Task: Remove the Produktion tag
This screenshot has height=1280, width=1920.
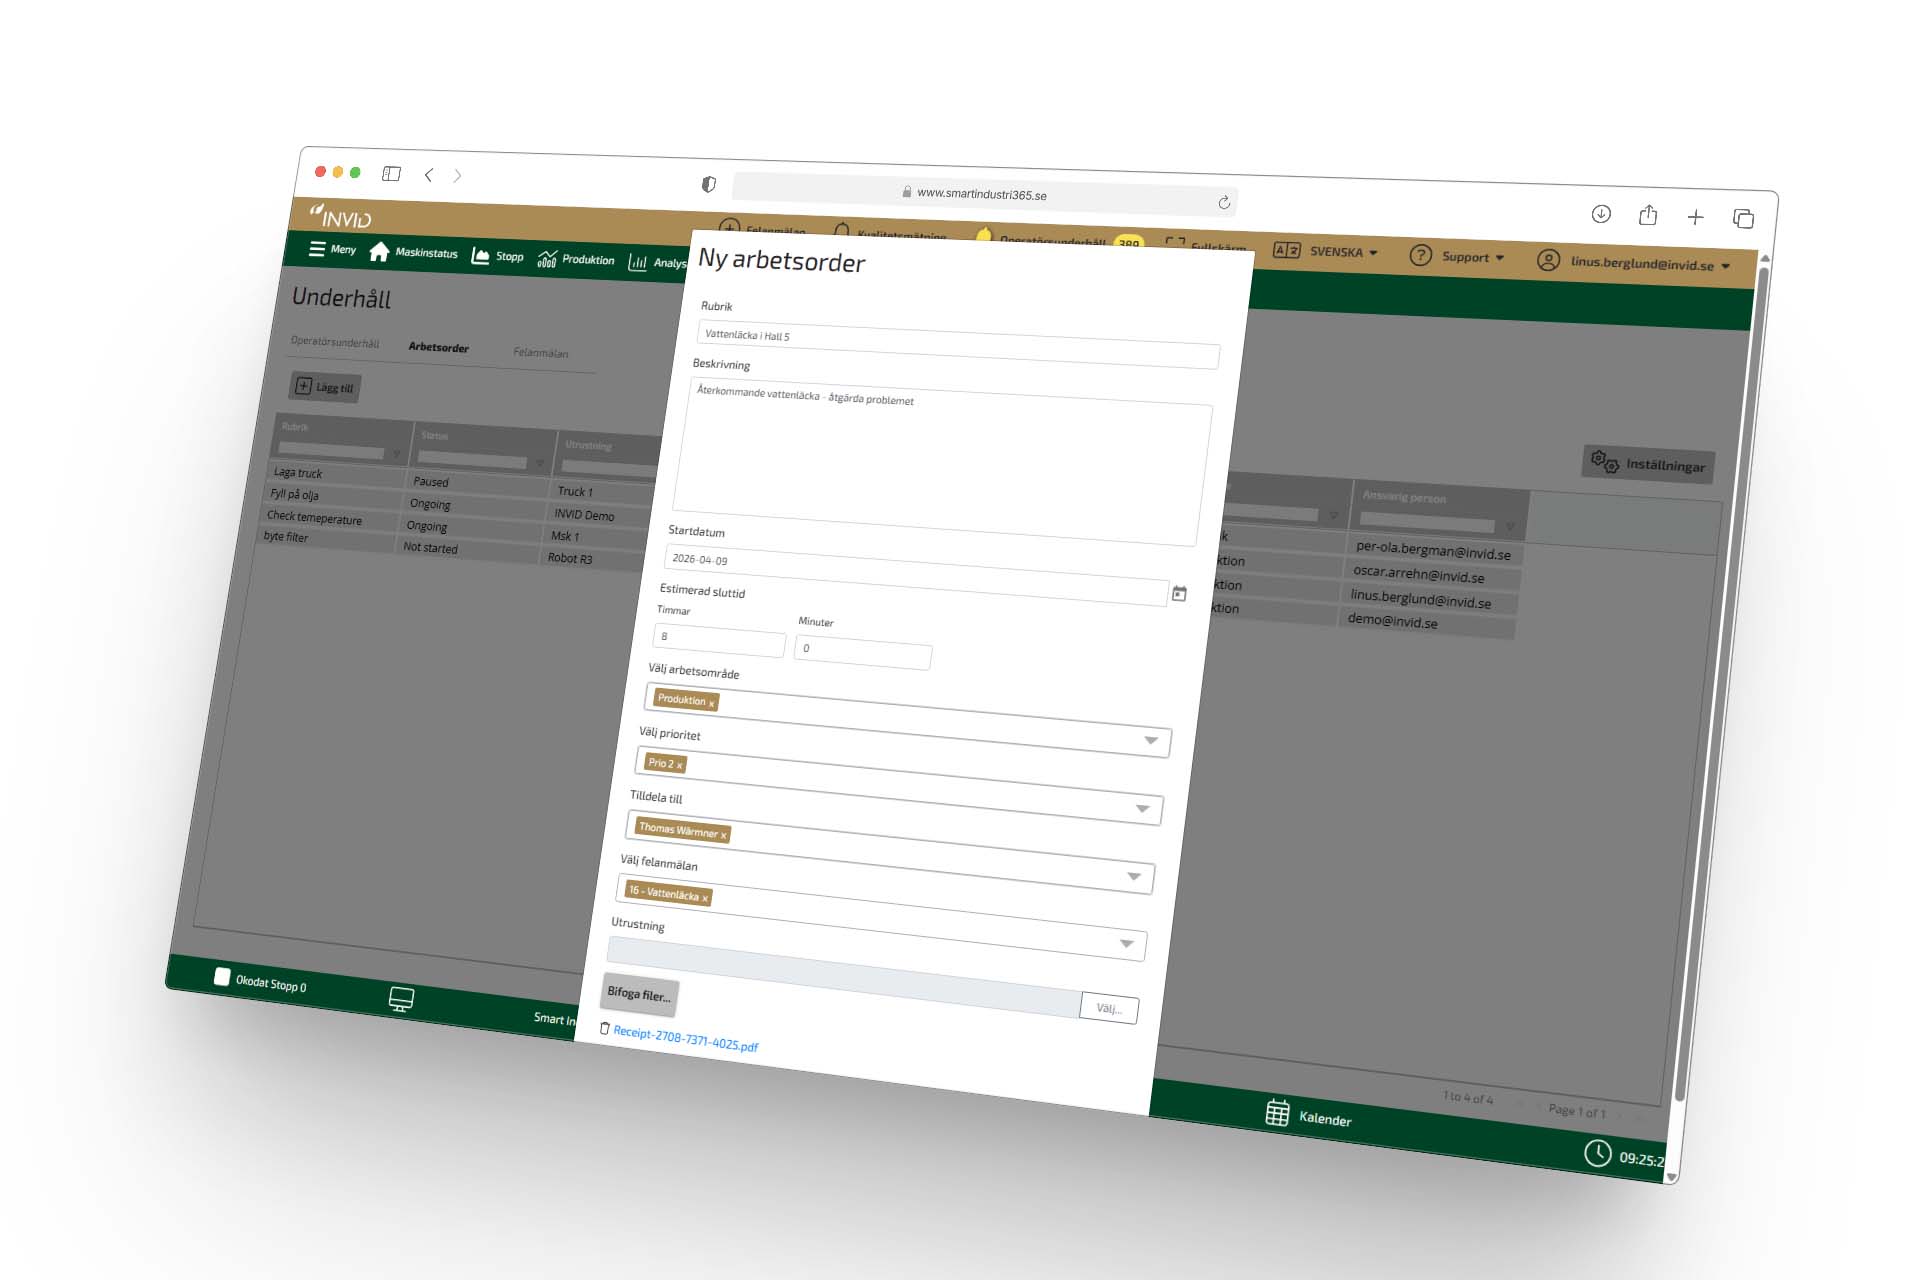Action: (712, 703)
